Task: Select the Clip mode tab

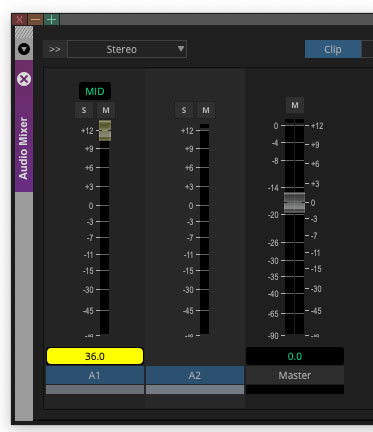Action: (x=333, y=49)
